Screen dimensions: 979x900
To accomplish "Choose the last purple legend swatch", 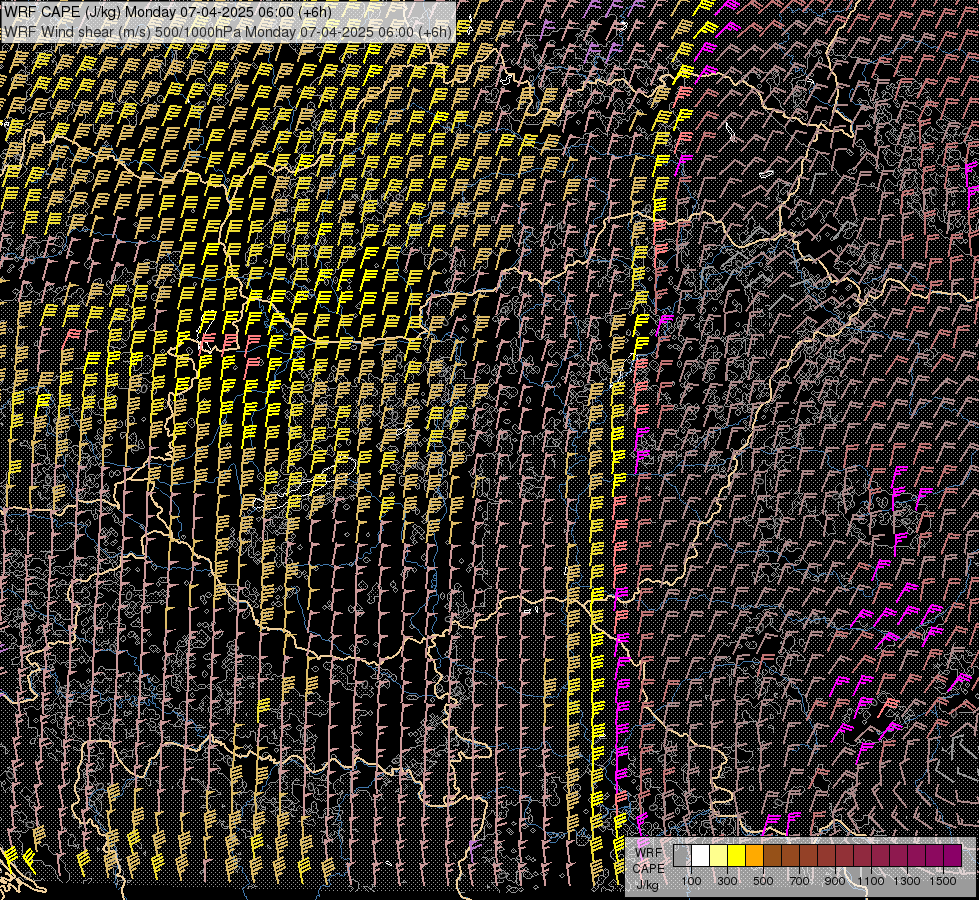I will pyautogui.click(x=953, y=856).
